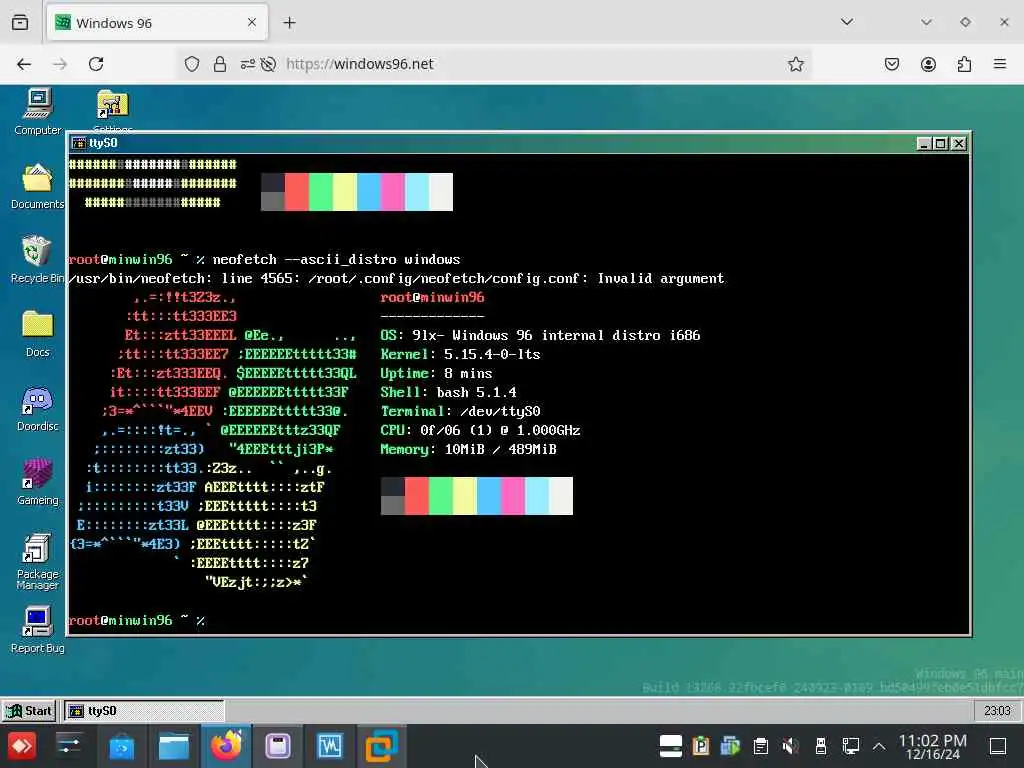Select the Windows 96 browser tab
1024x768 pixels.
tap(157, 23)
